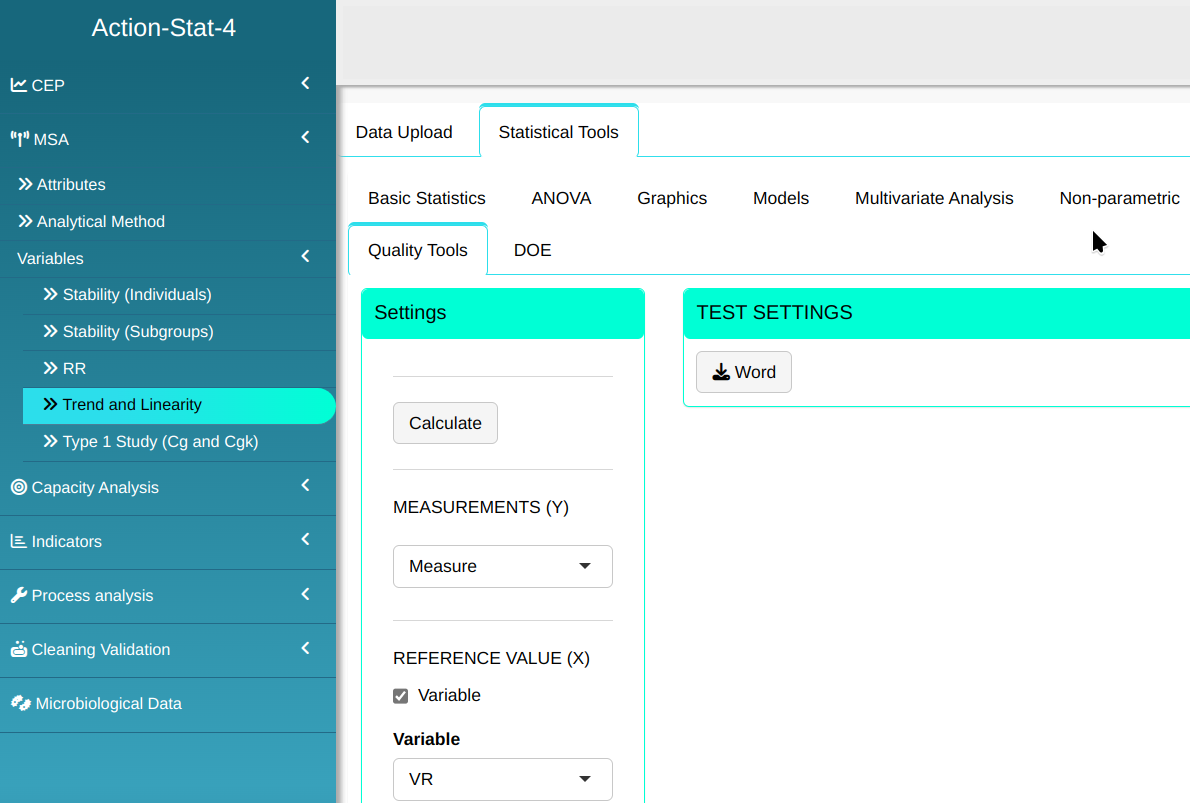Open the ANOVA tab
This screenshot has height=803, width=1190.
pyautogui.click(x=561, y=198)
